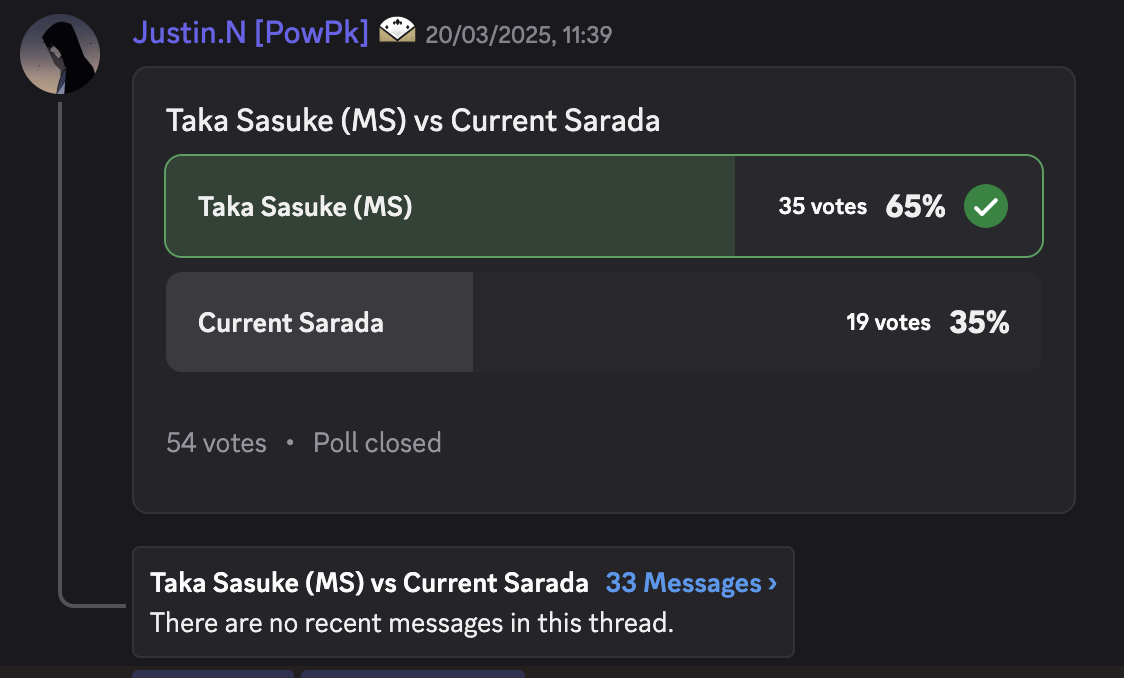Select the Taka Sasuke (MS) answer label
The height and width of the screenshot is (678, 1124).
[305, 207]
